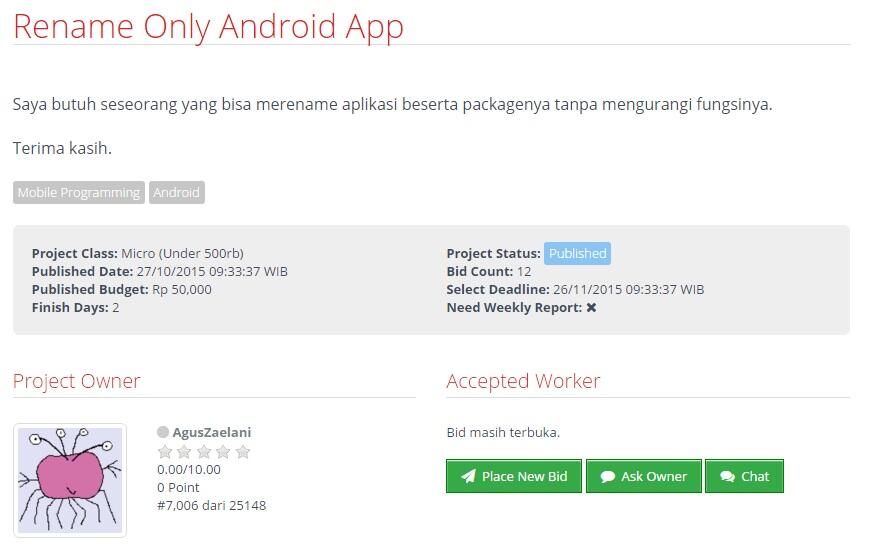879x550 pixels.
Task: Click the gray online-status dot beside AgusZaelani
Action: click(x=163, y=432)
